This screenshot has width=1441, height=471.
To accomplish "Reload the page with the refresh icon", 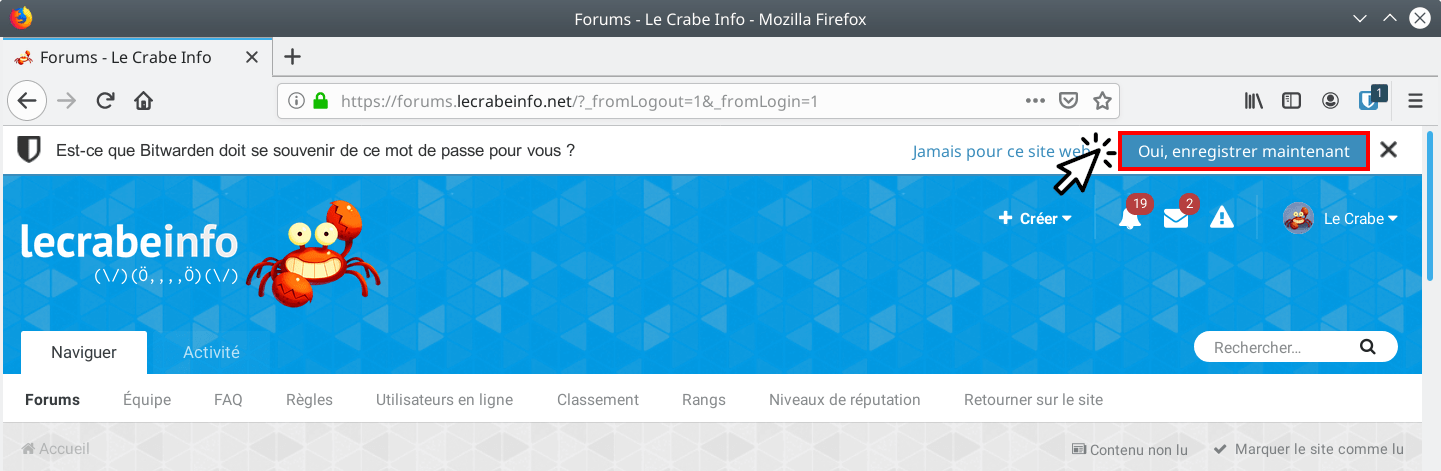I will 105,100.
